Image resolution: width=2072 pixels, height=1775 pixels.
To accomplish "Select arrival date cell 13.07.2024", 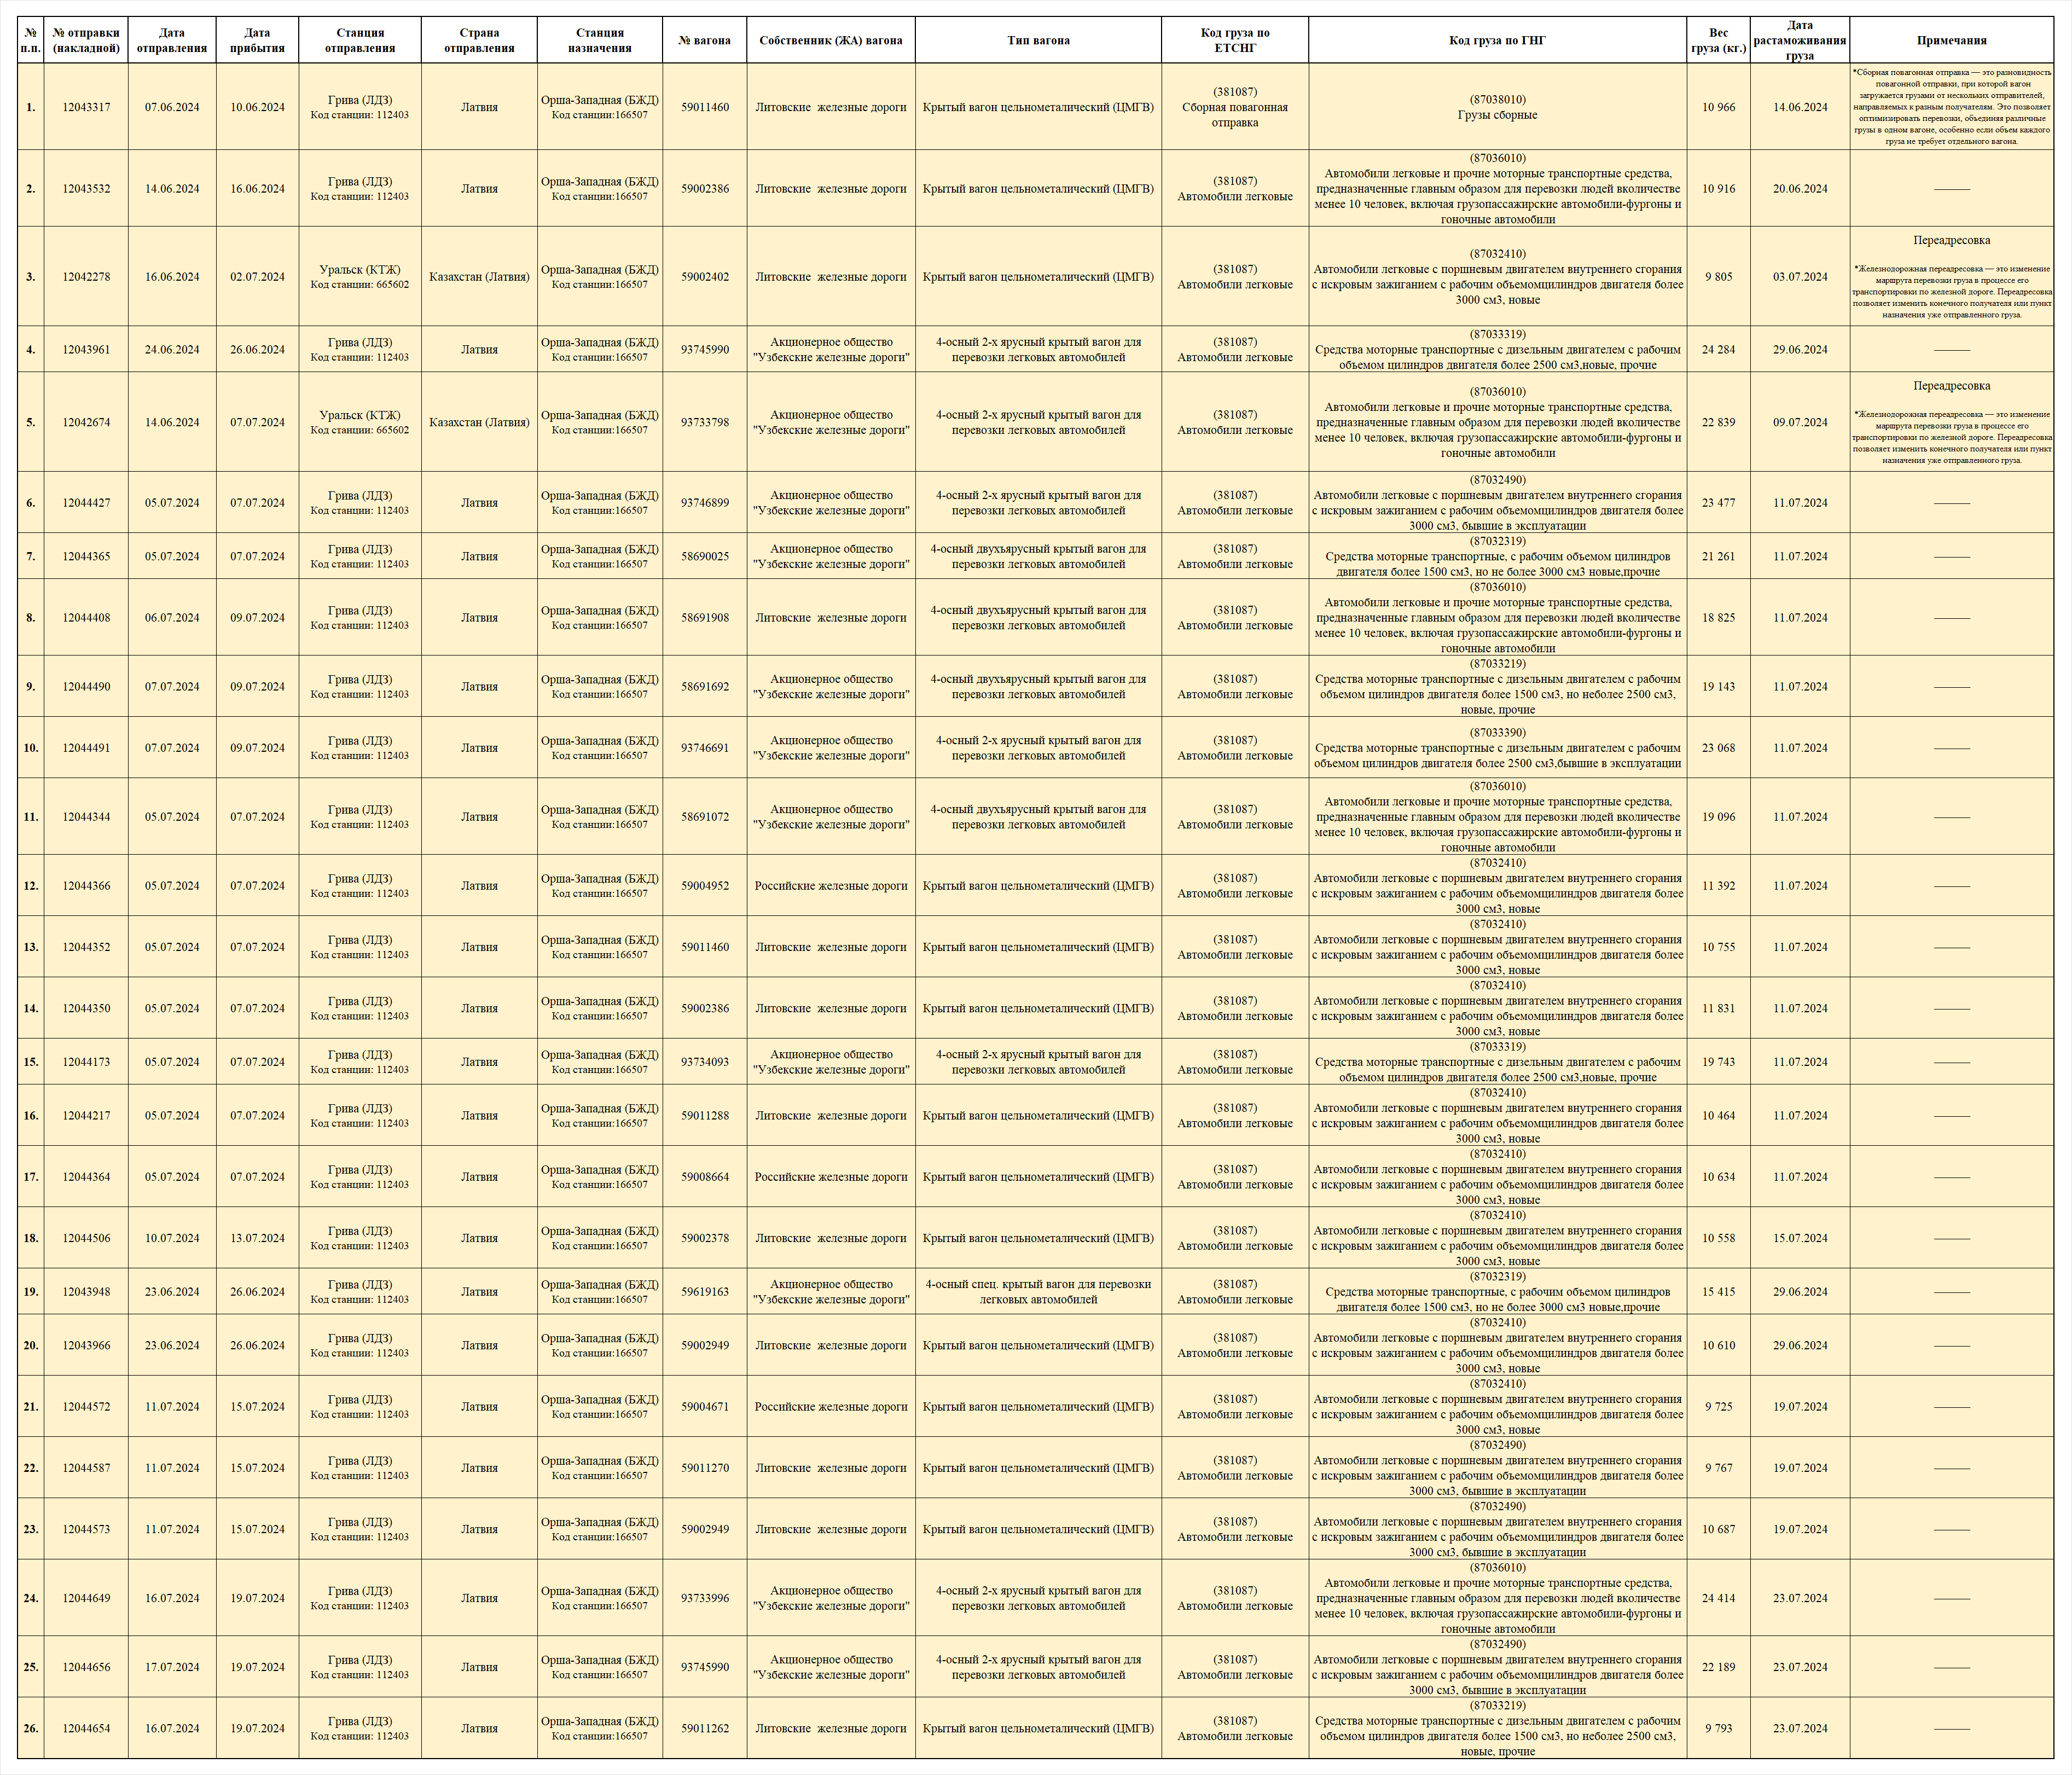I will [257, 1238].
